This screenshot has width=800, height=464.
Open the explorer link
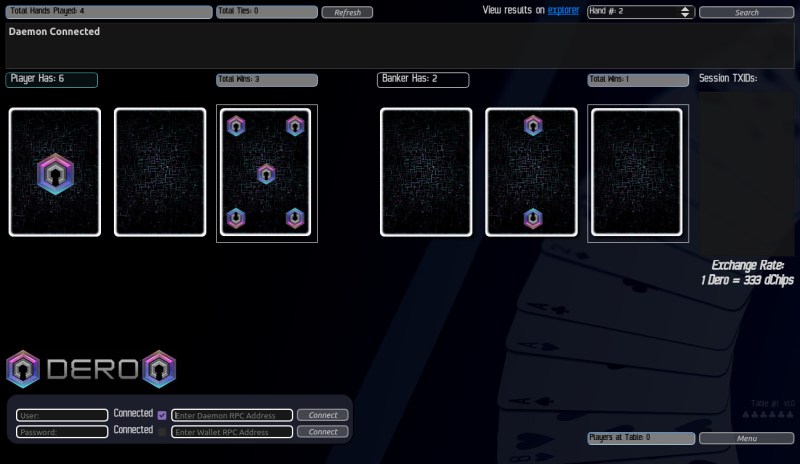pos(563,10)
